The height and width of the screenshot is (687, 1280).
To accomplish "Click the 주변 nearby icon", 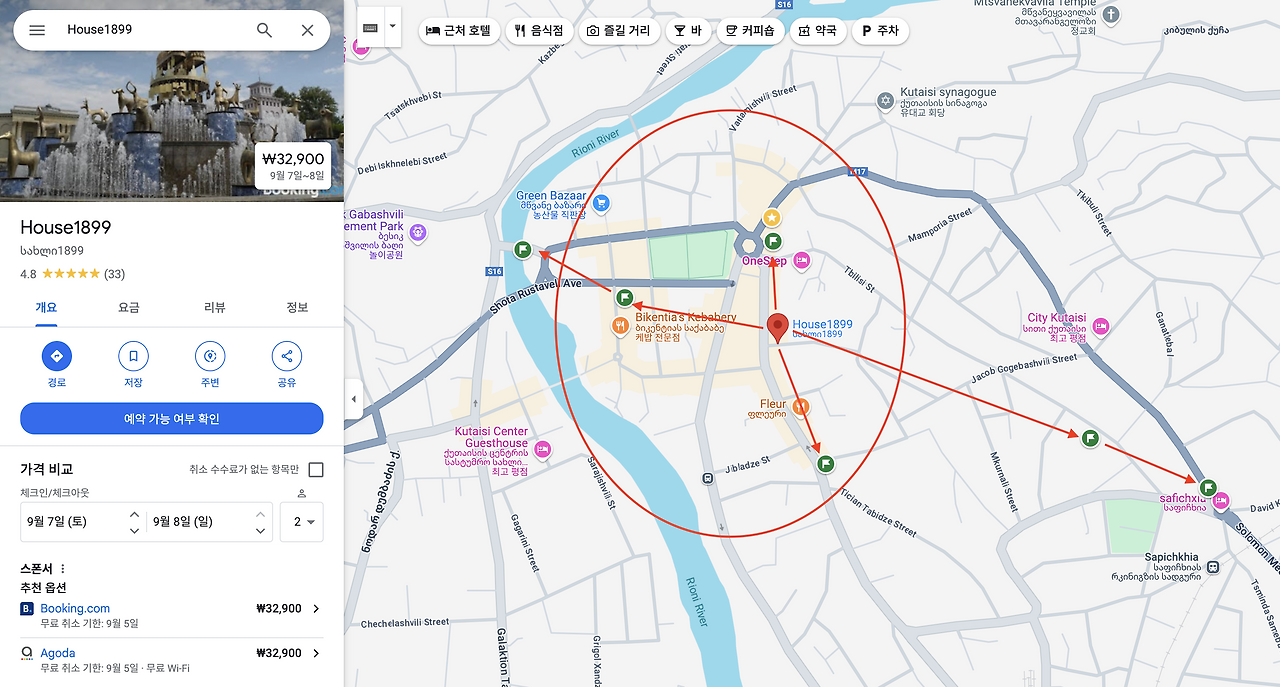I will click(x=210, y=356).
